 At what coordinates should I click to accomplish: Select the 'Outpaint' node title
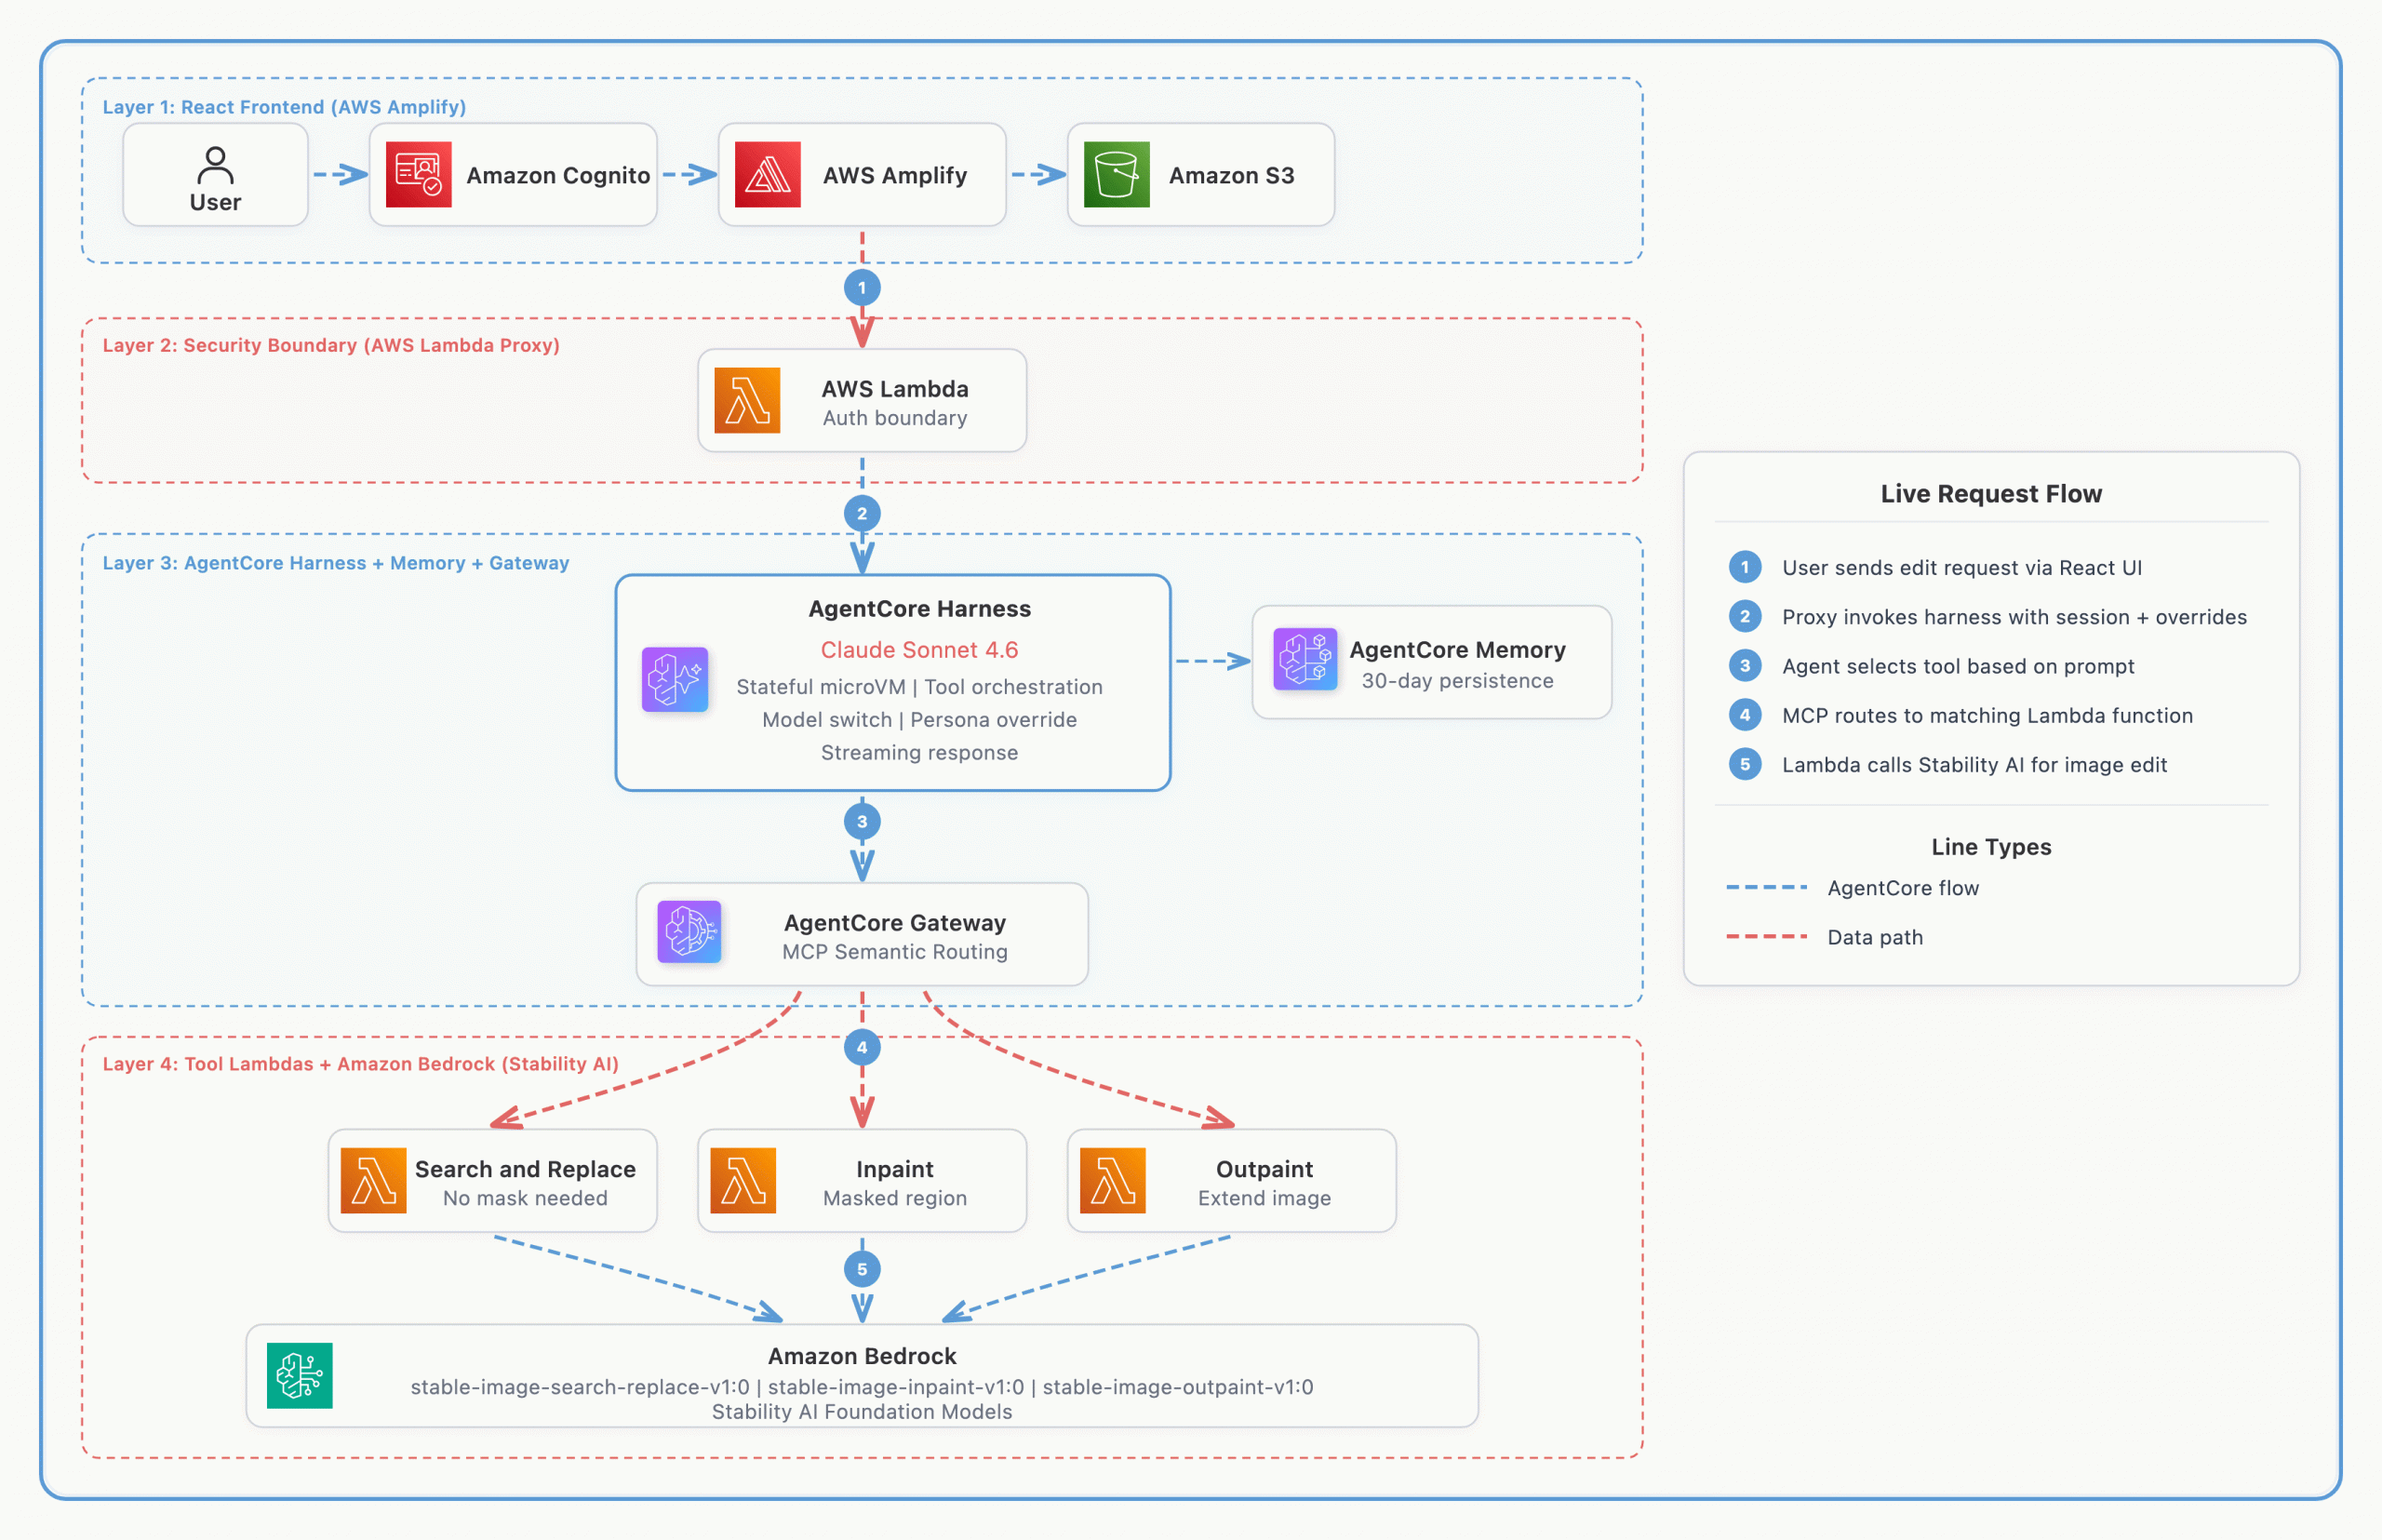tap(1264, 1169)
